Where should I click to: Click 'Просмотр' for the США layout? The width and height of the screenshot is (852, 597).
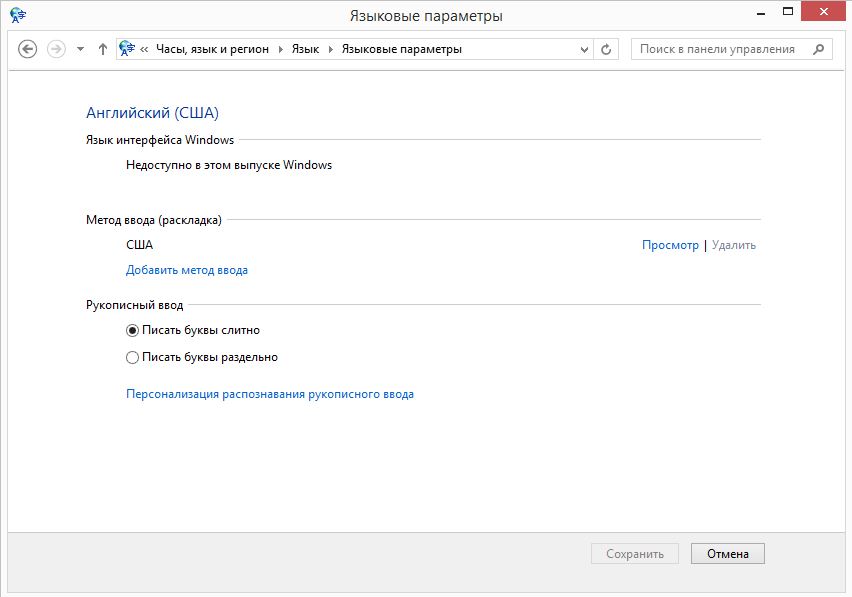point(670,245)
